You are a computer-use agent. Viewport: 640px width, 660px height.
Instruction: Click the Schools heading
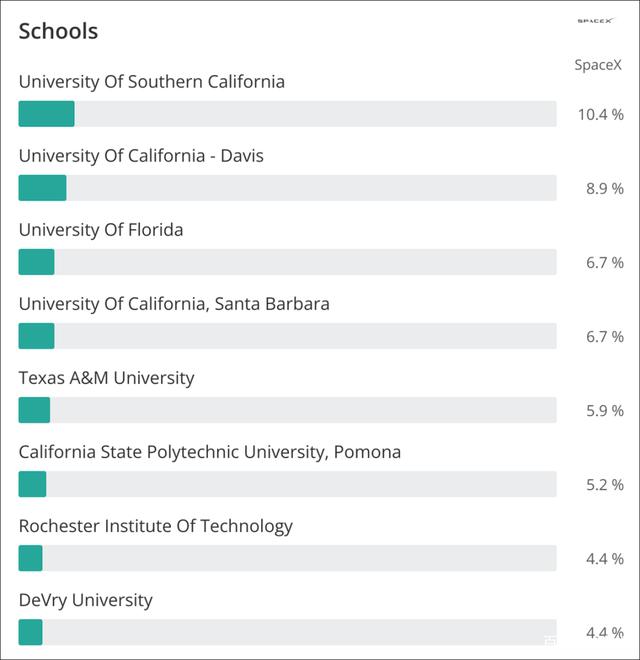click(58, 31)
